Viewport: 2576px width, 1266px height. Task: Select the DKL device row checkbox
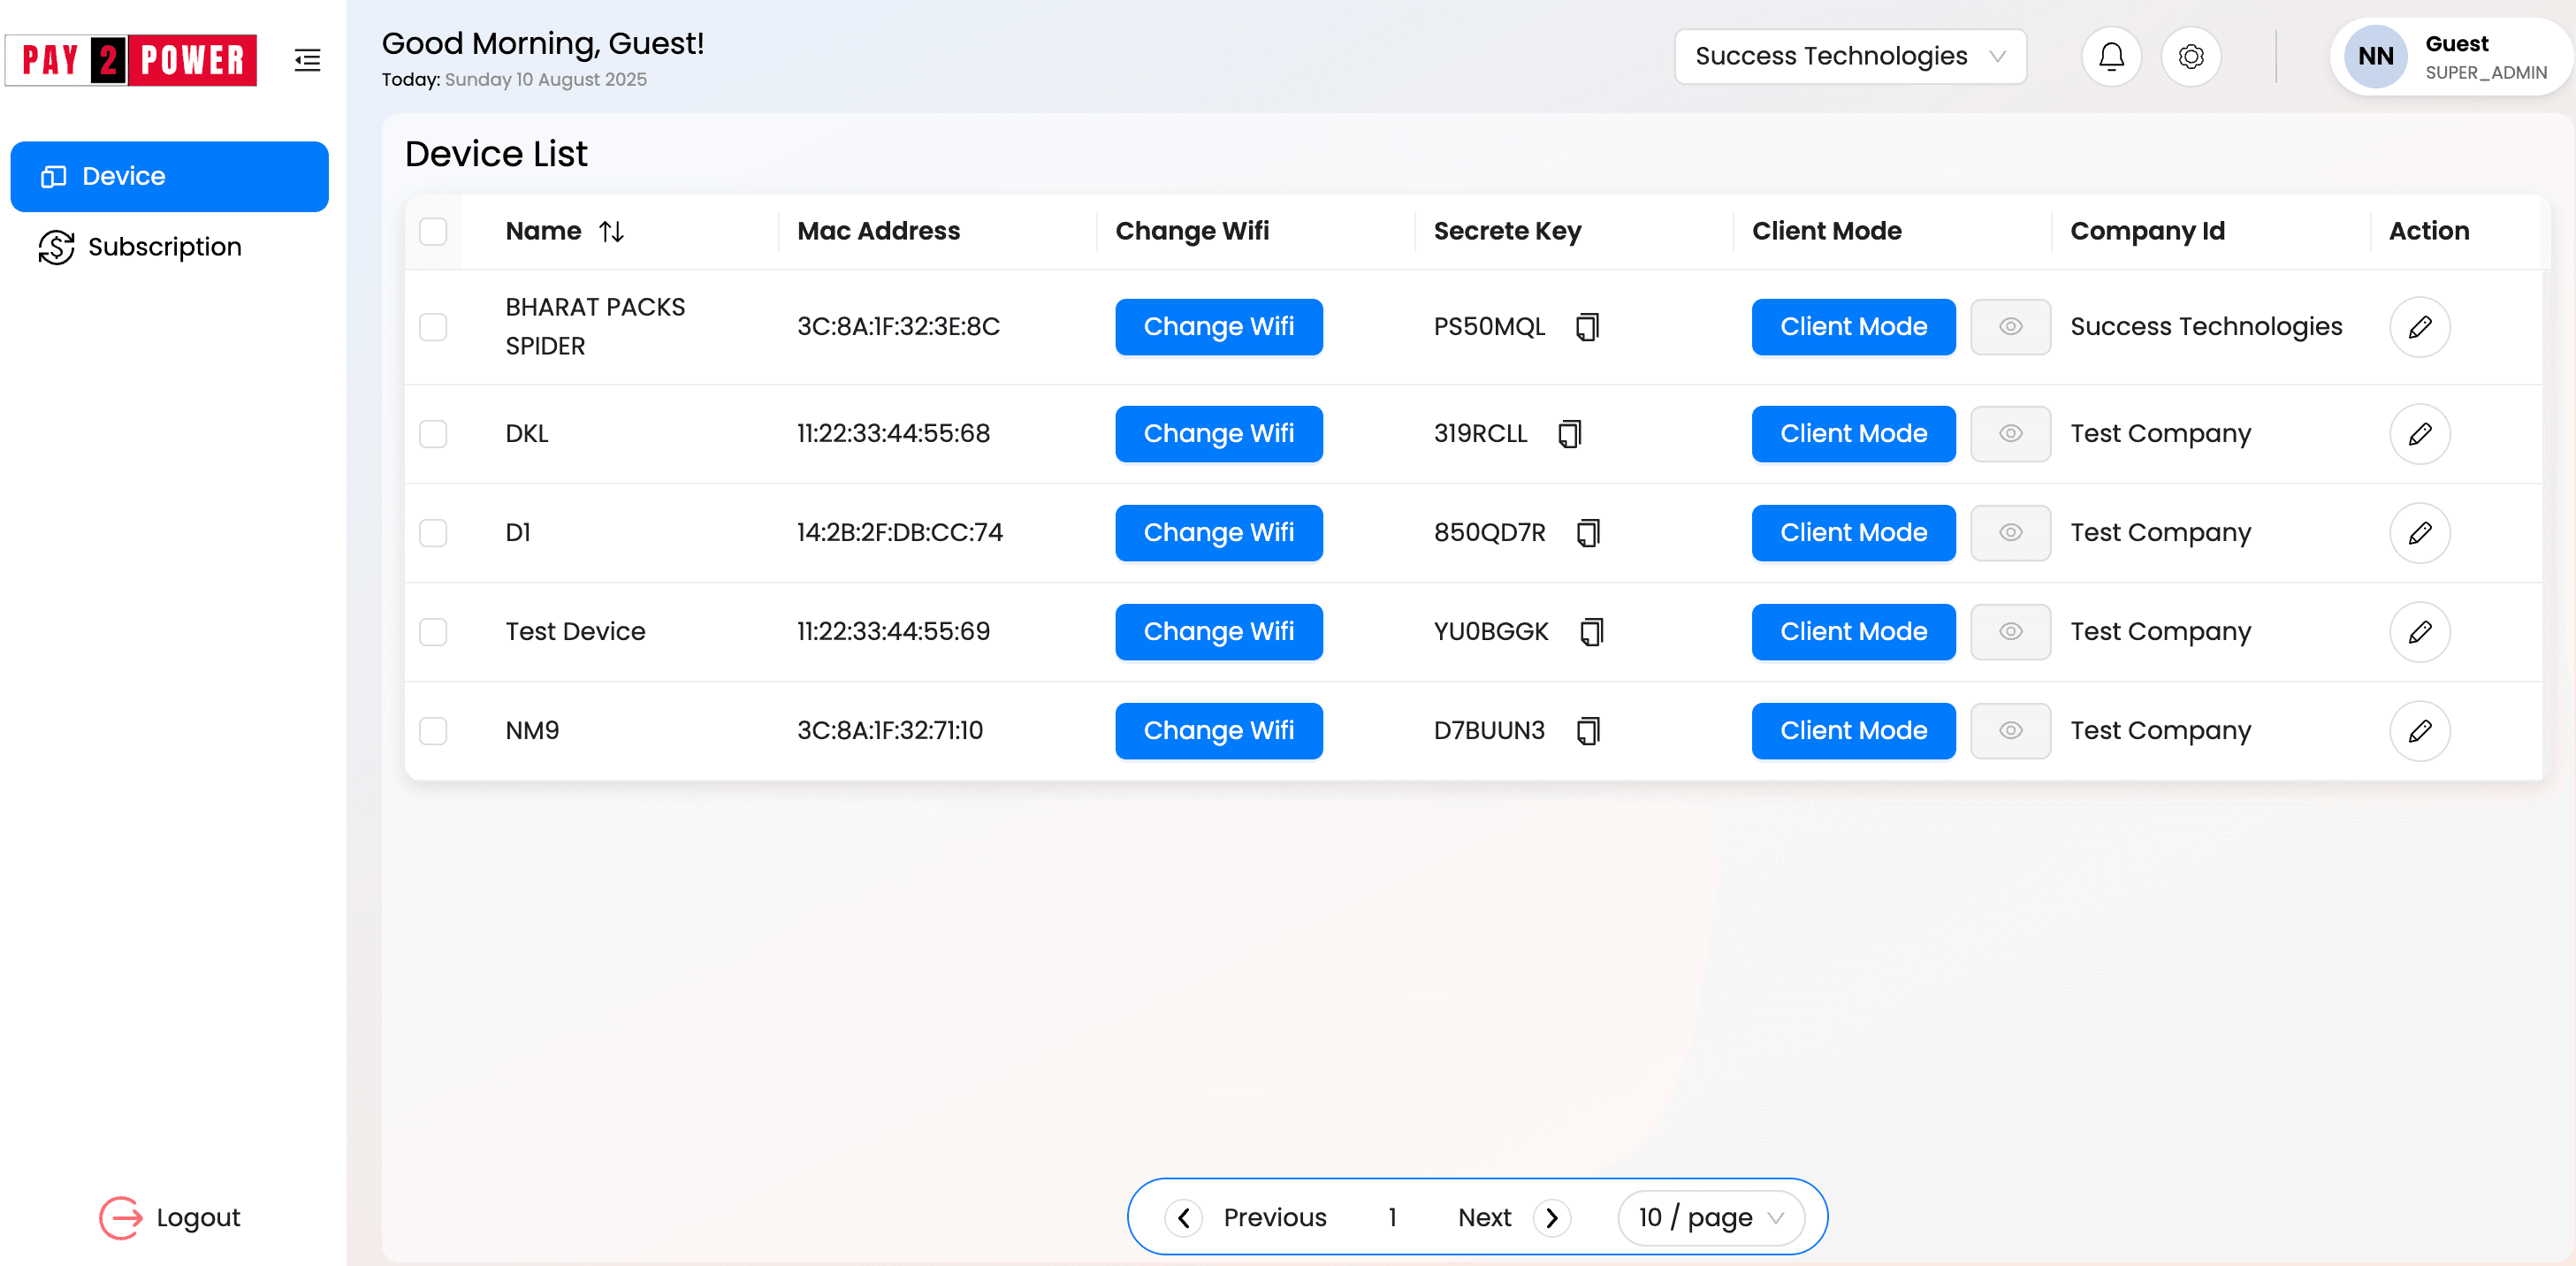433,434
